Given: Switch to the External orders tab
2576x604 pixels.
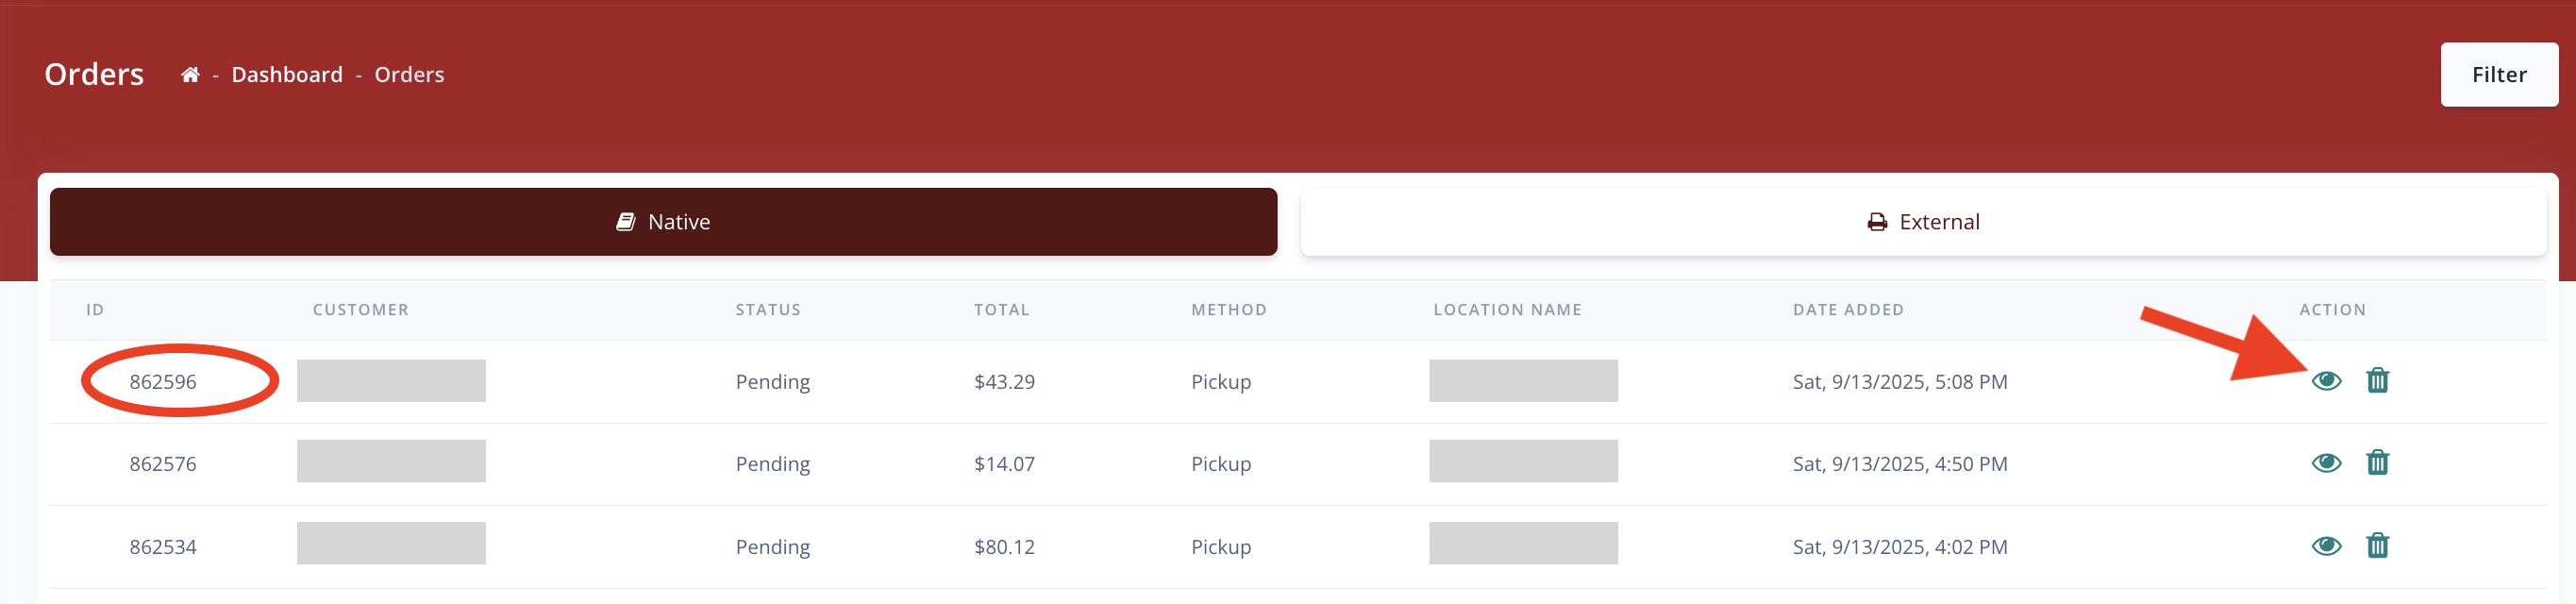Looking at the screenshot, I should pos(1922,222).
